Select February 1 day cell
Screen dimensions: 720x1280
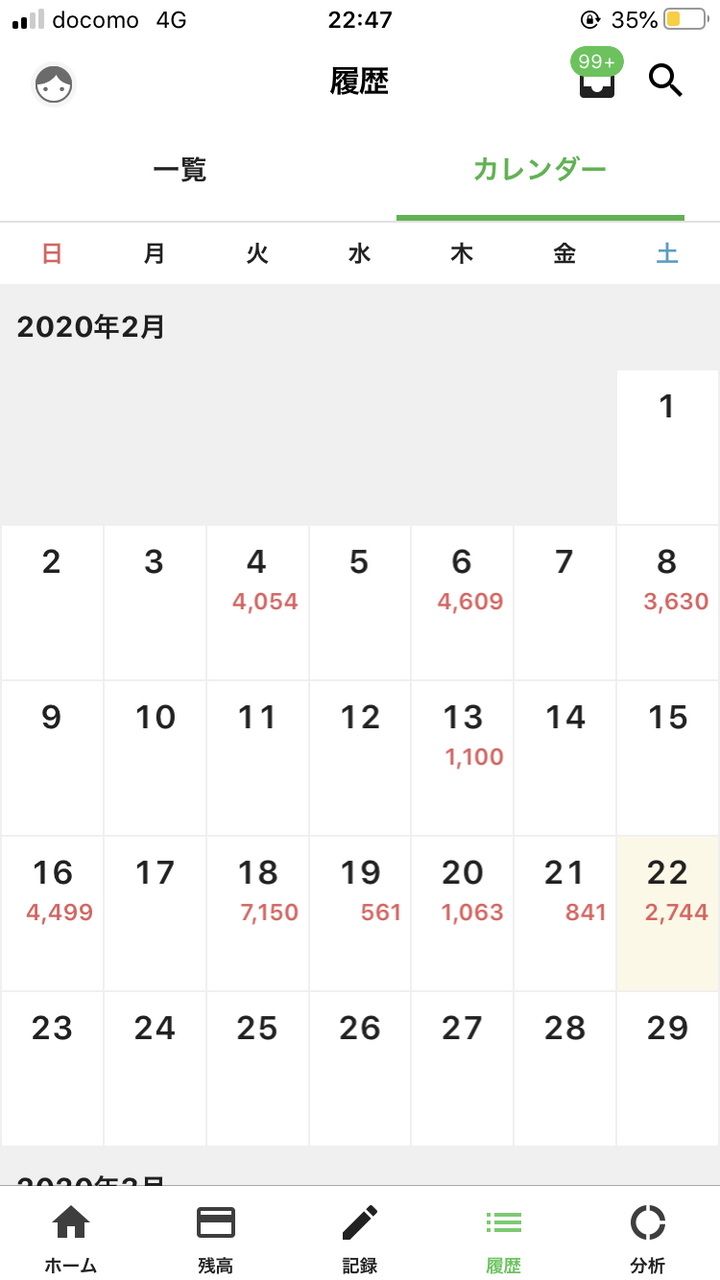click(667, 446)
